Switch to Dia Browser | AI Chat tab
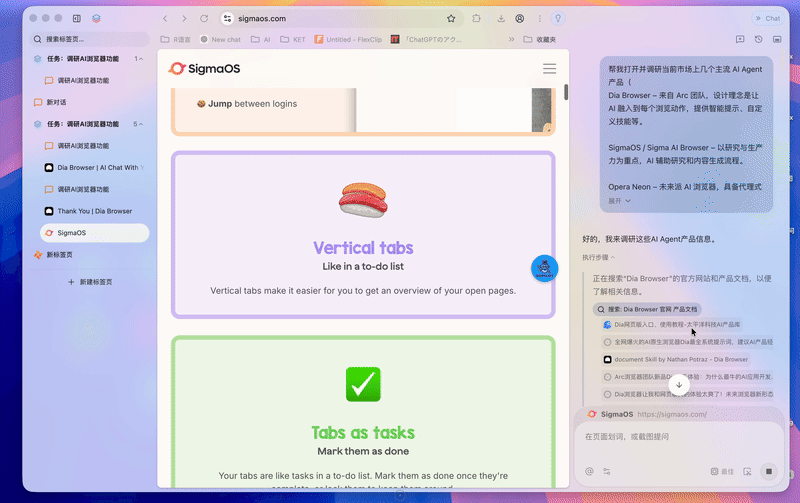 (x=94, y=167)
